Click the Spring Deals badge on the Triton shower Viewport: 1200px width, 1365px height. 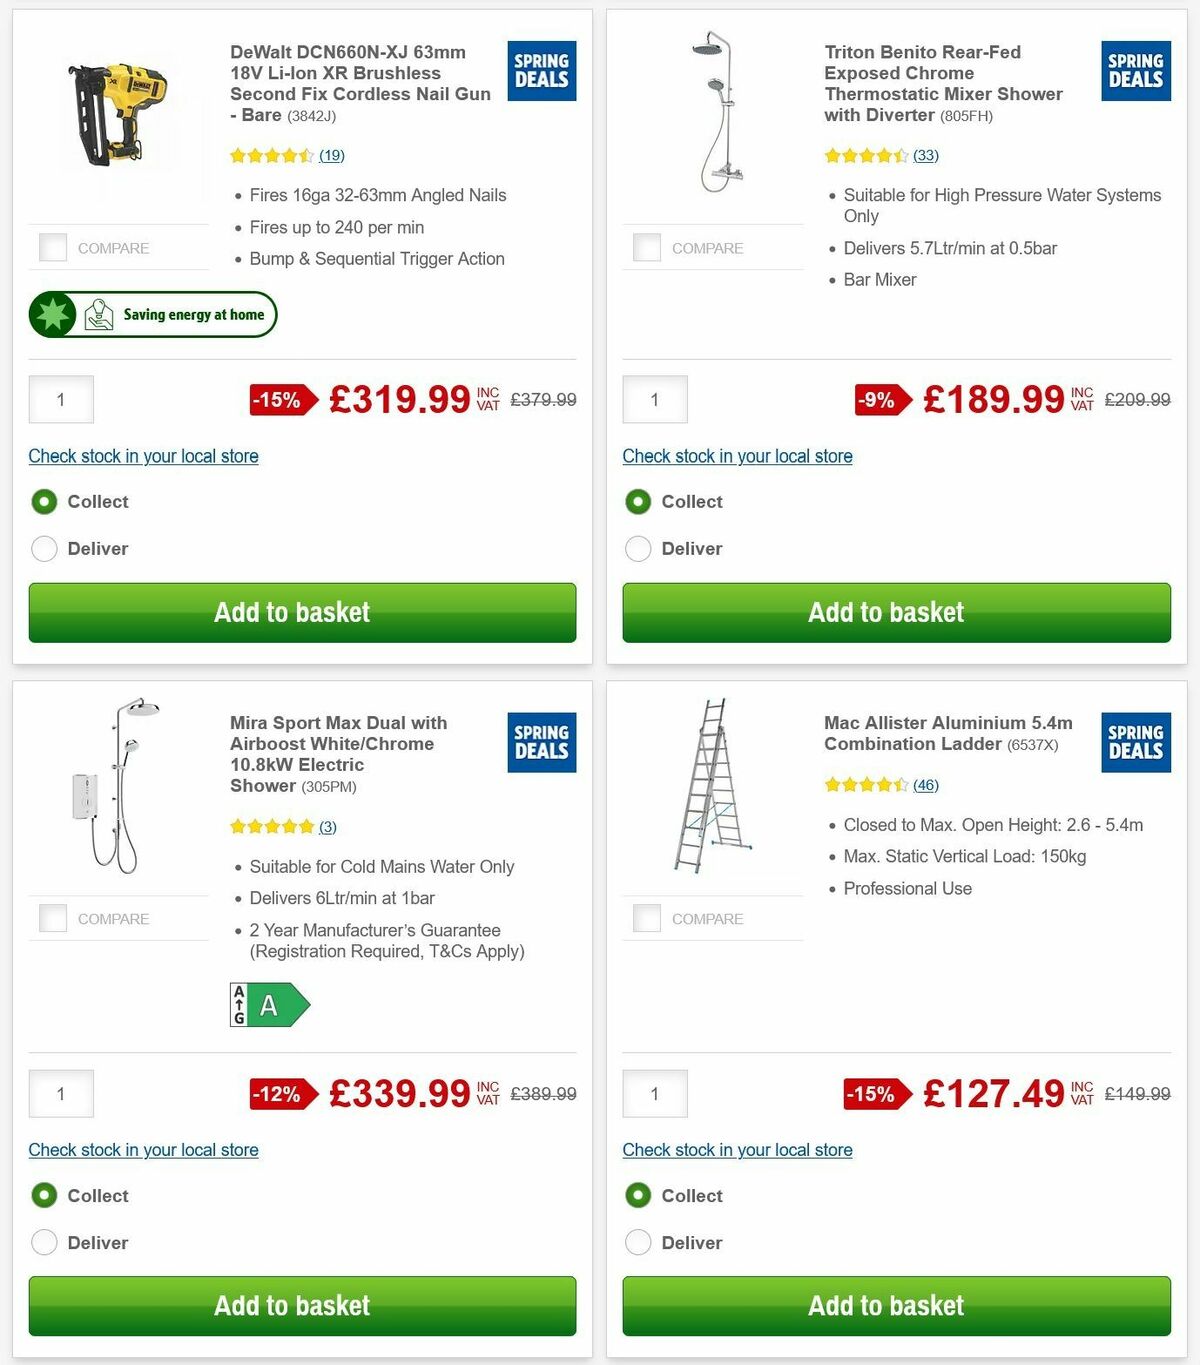pos(1135,70)
